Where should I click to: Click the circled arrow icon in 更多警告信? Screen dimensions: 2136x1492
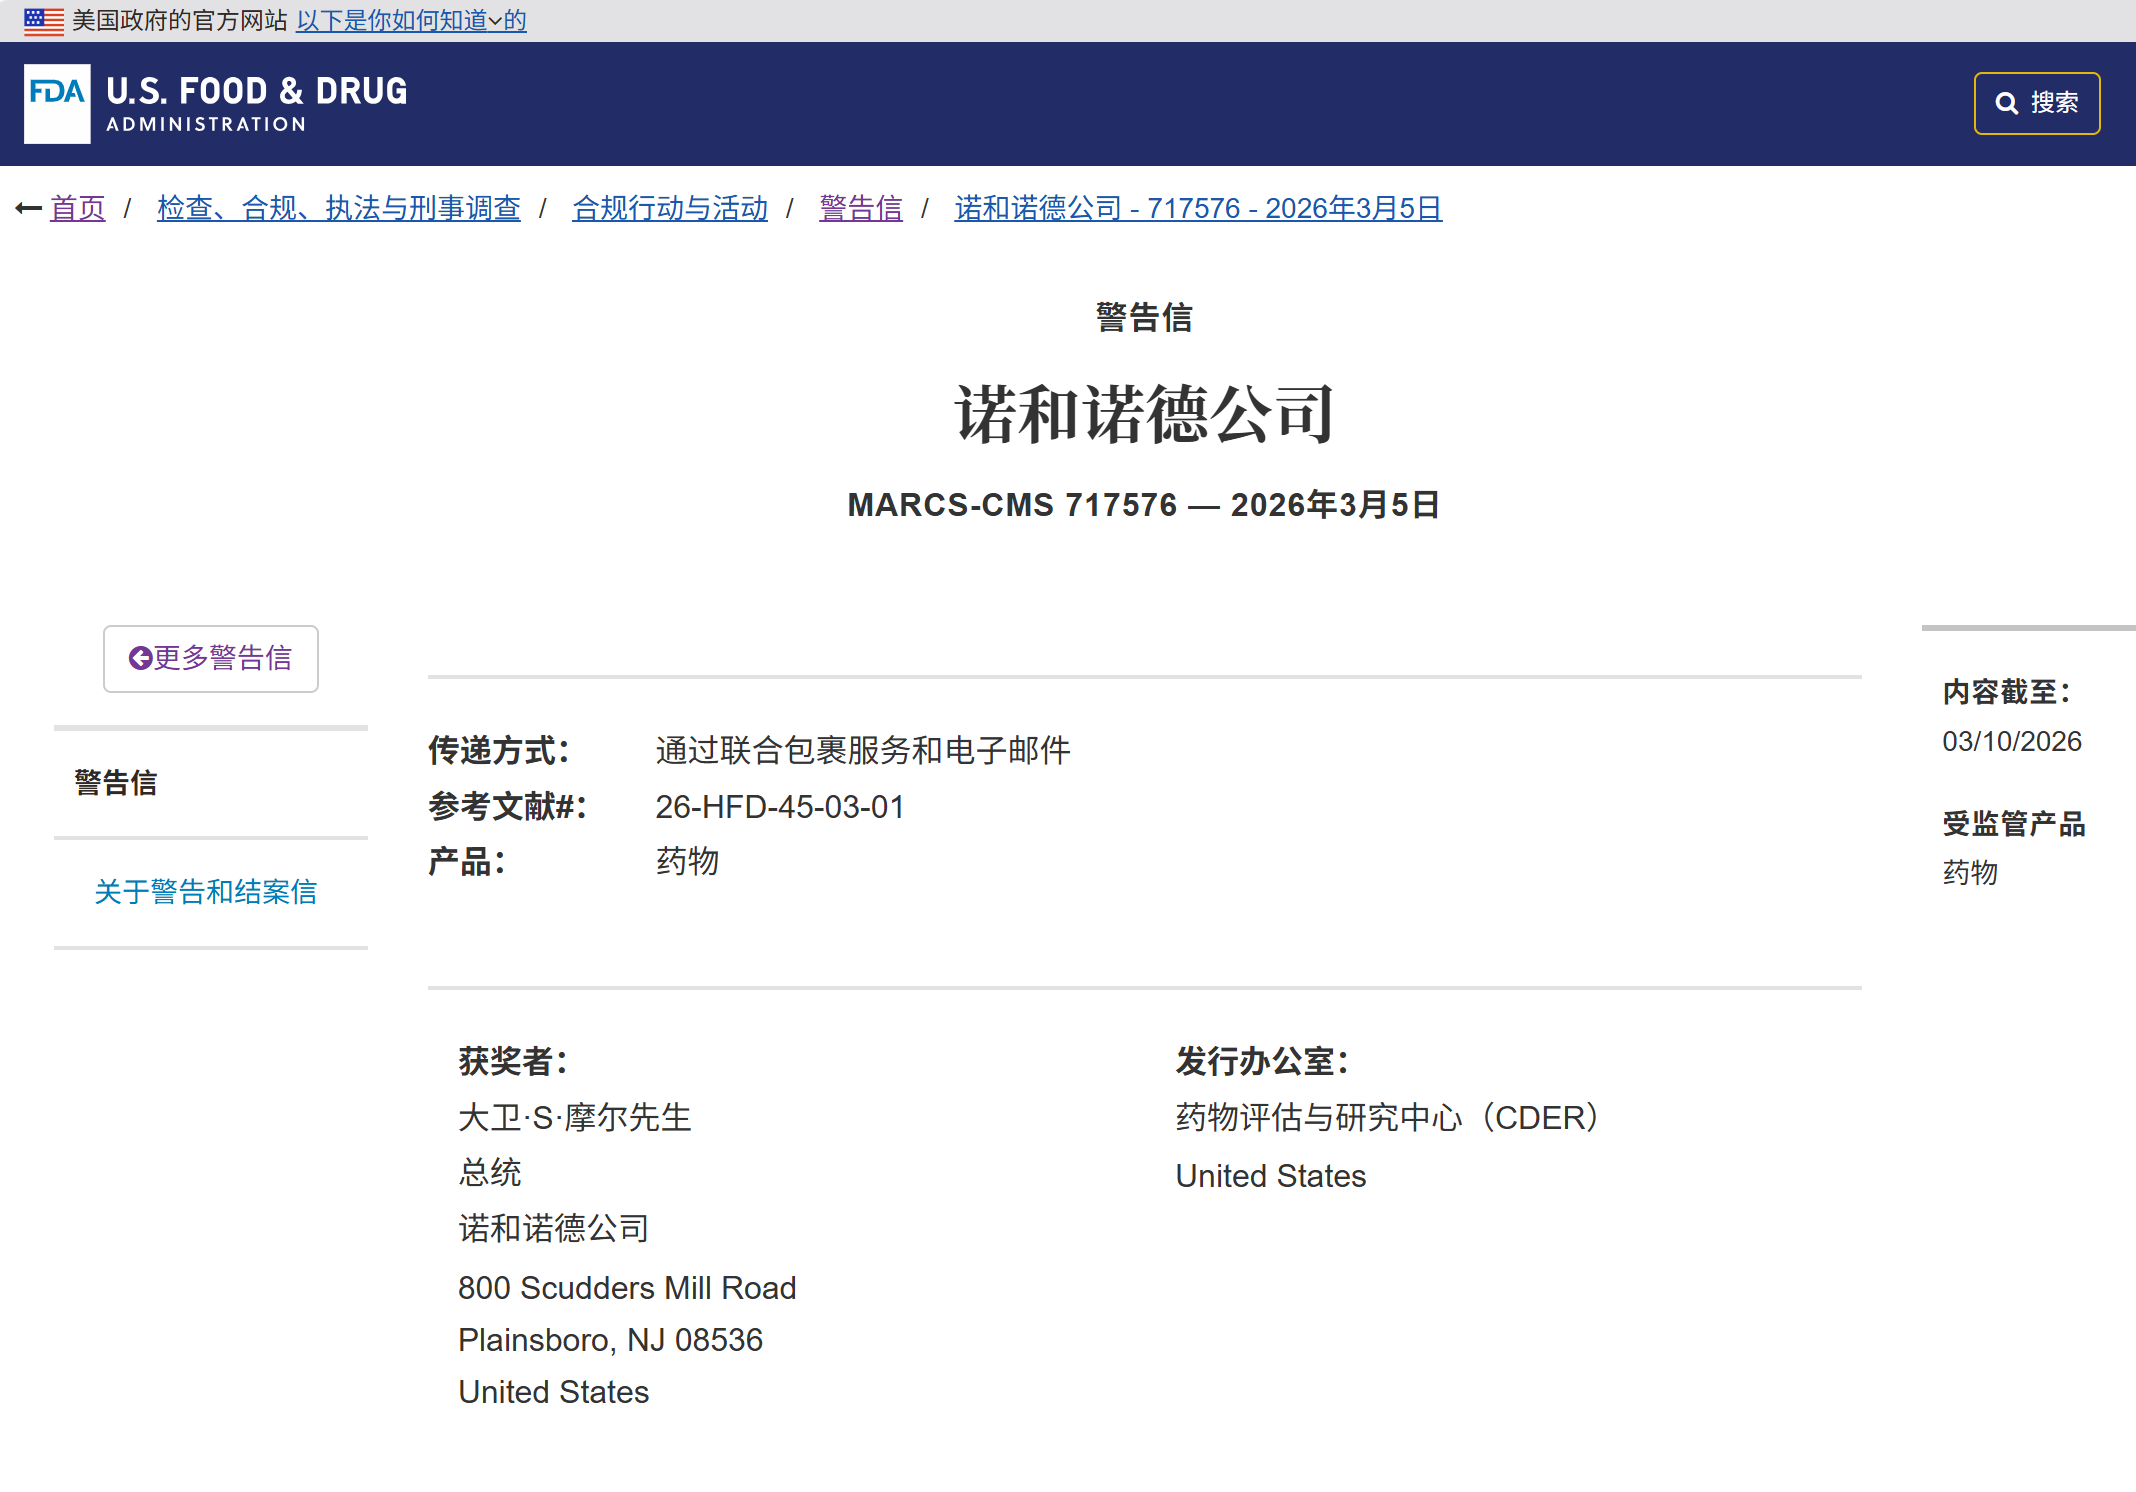point(140,658)
